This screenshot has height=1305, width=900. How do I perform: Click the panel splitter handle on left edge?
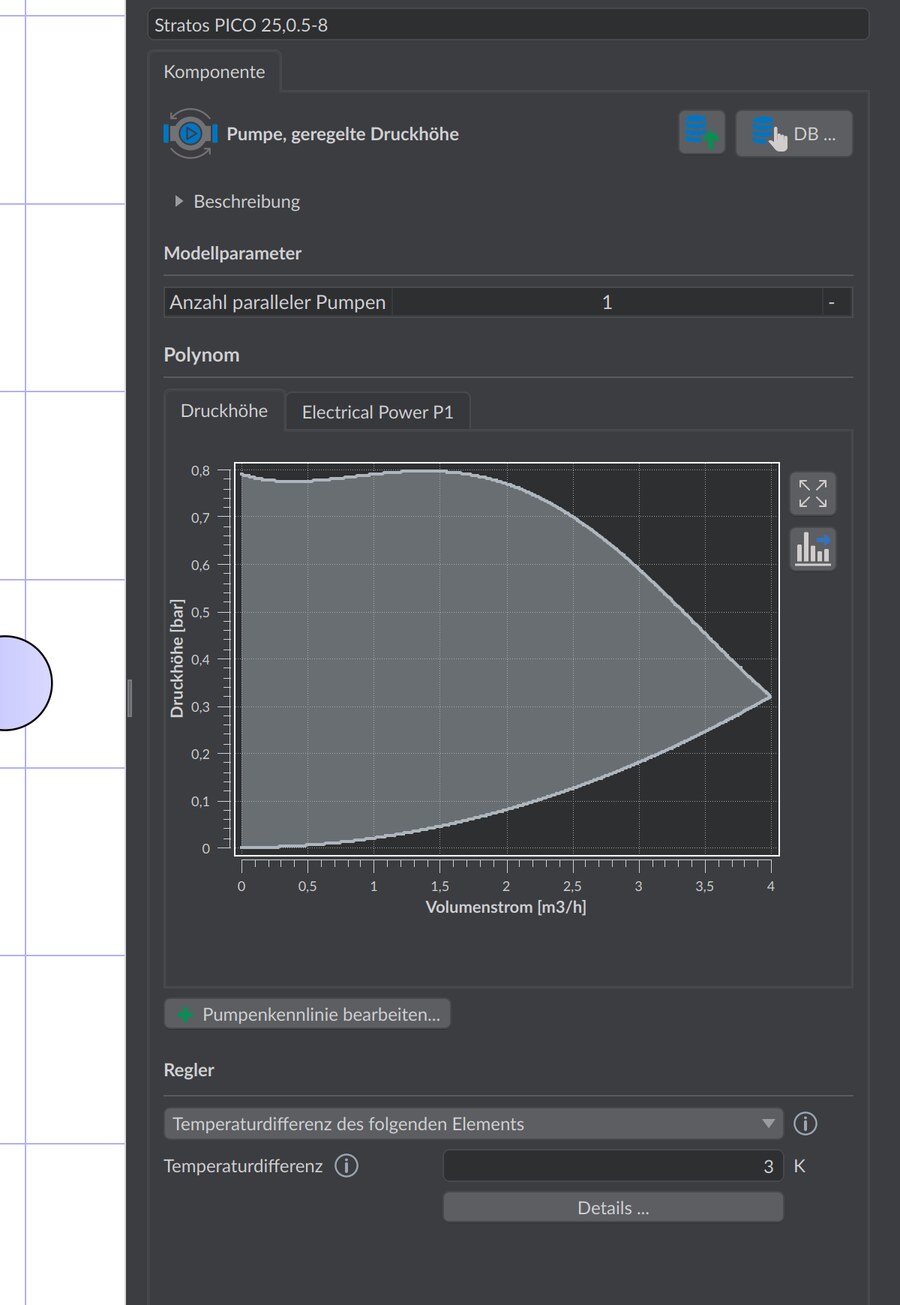130,697
